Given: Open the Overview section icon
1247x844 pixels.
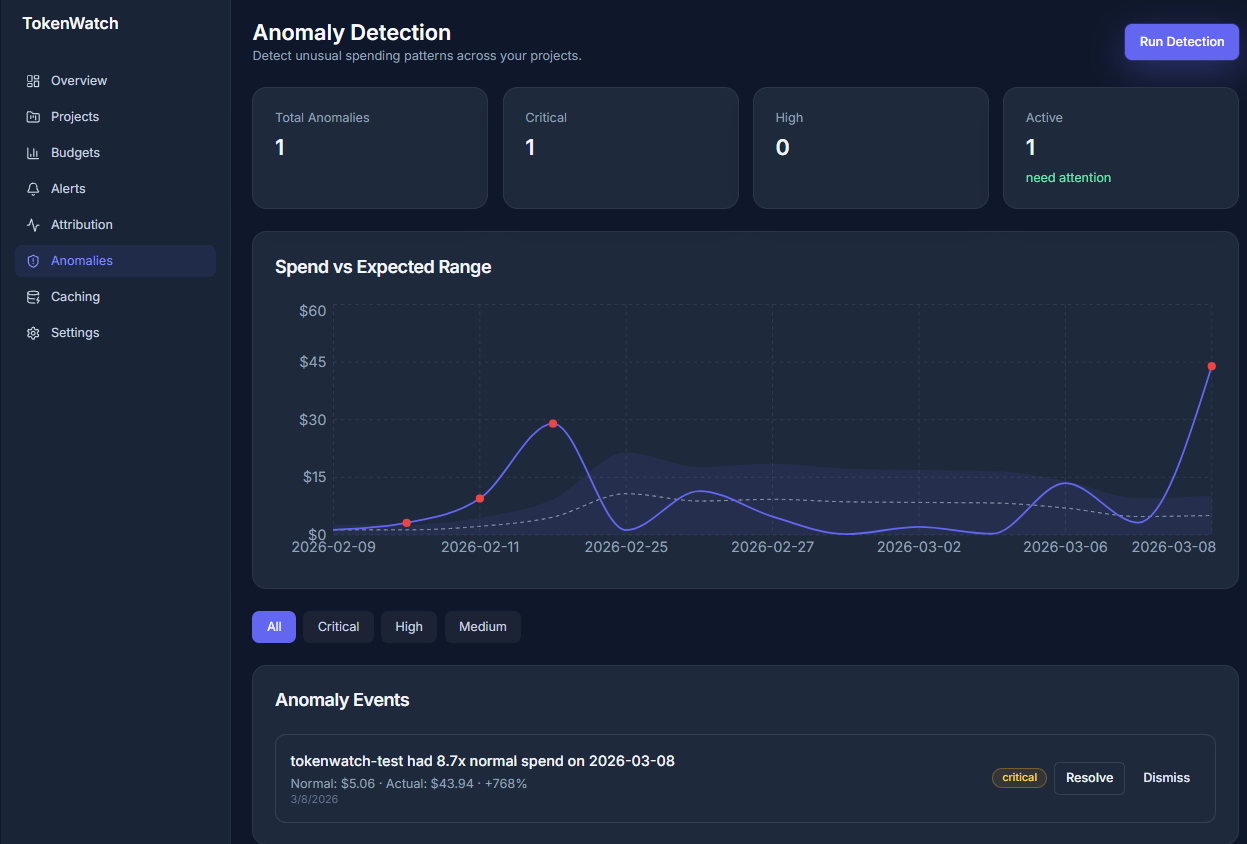Looking at the screenshot, I should [32, 80].
